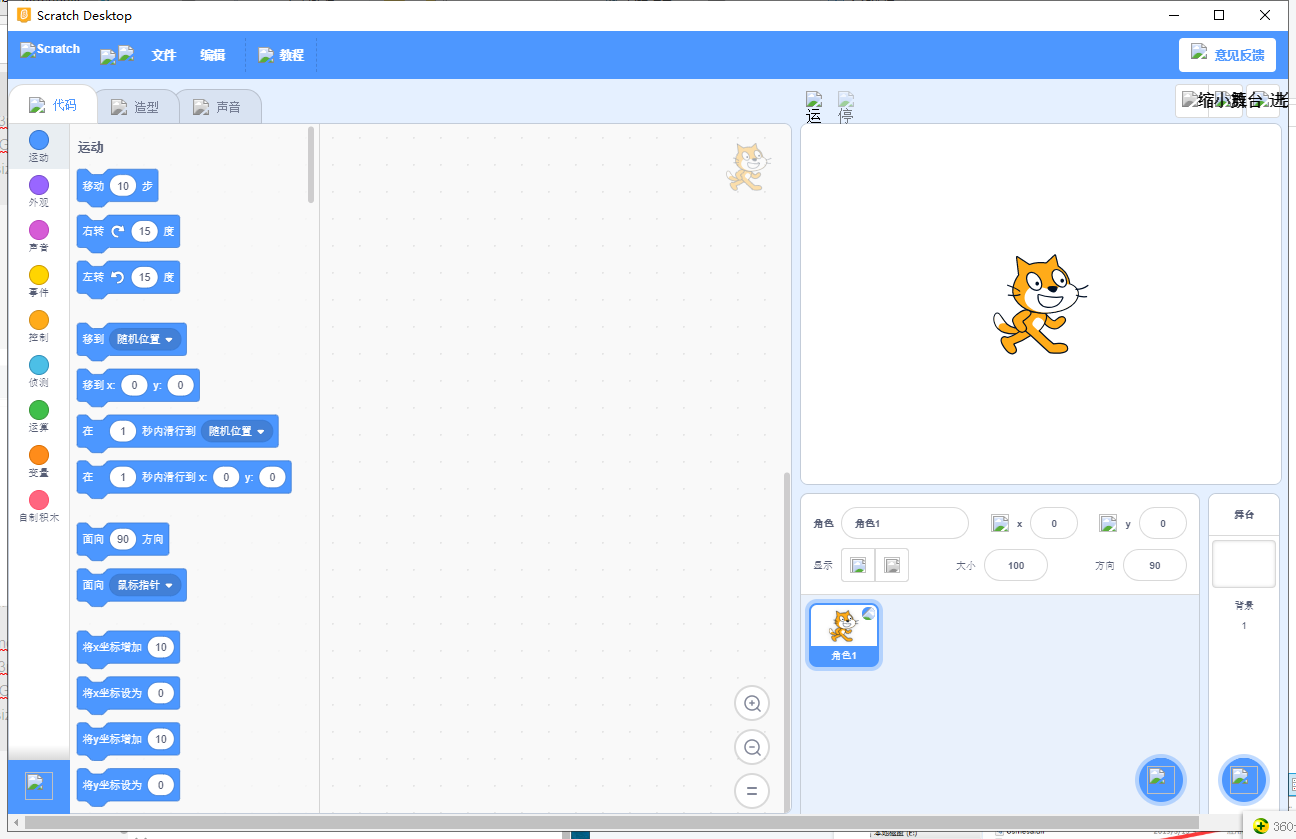This screenshot has width=1296, height=839.
Task: Edit the 0 value in 将x坐标设为 block
Action: pyautogui.click(x=161, y=693)
